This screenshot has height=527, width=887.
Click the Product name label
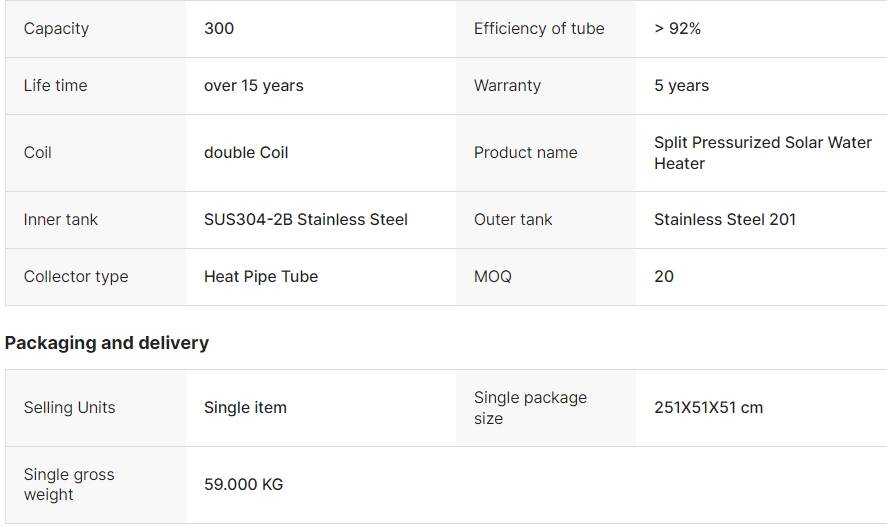[x=525, y=153]
